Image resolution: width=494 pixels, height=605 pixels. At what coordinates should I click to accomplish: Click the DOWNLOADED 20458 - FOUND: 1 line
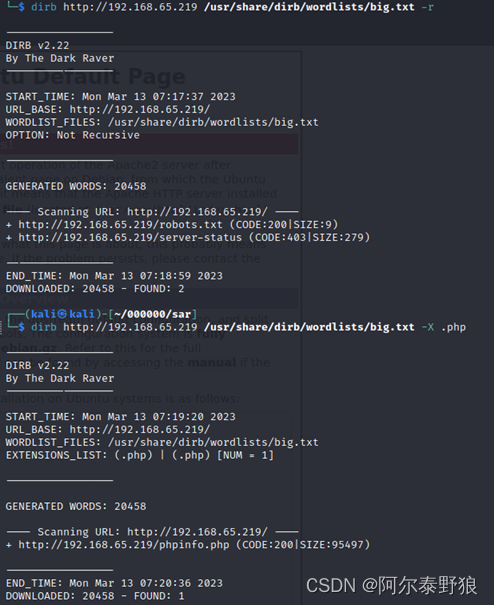[95, 596]
